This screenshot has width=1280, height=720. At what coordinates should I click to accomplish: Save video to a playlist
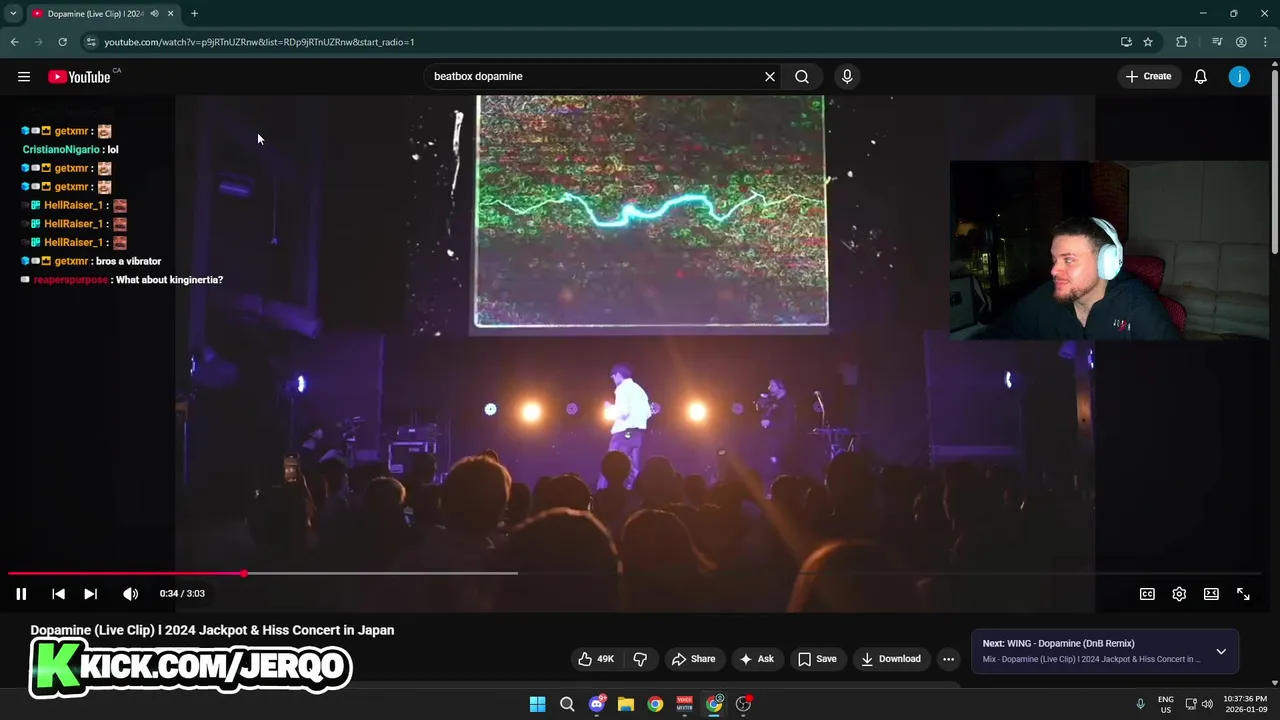tap(817, 659)
